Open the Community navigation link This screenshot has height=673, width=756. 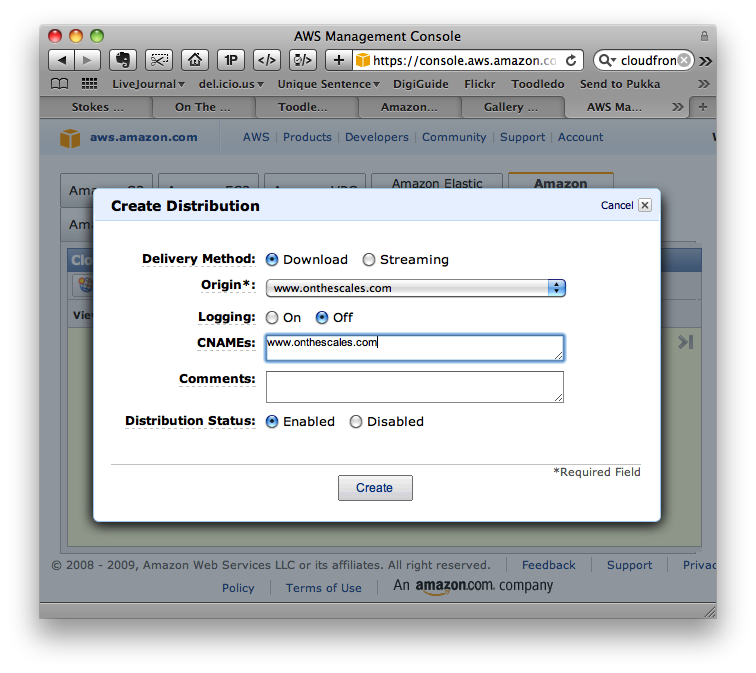pos(454,137)
